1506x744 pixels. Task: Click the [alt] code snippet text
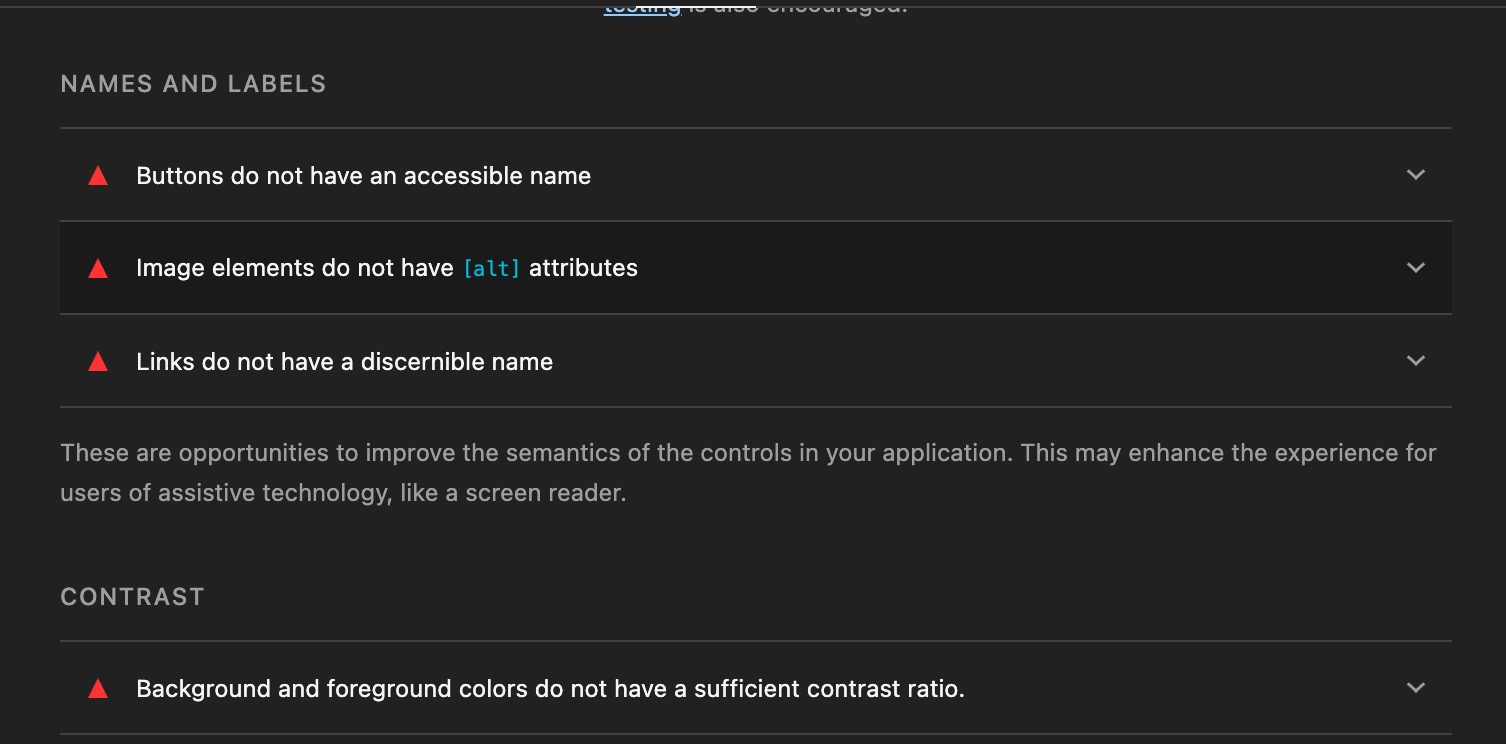pos(491,268)
